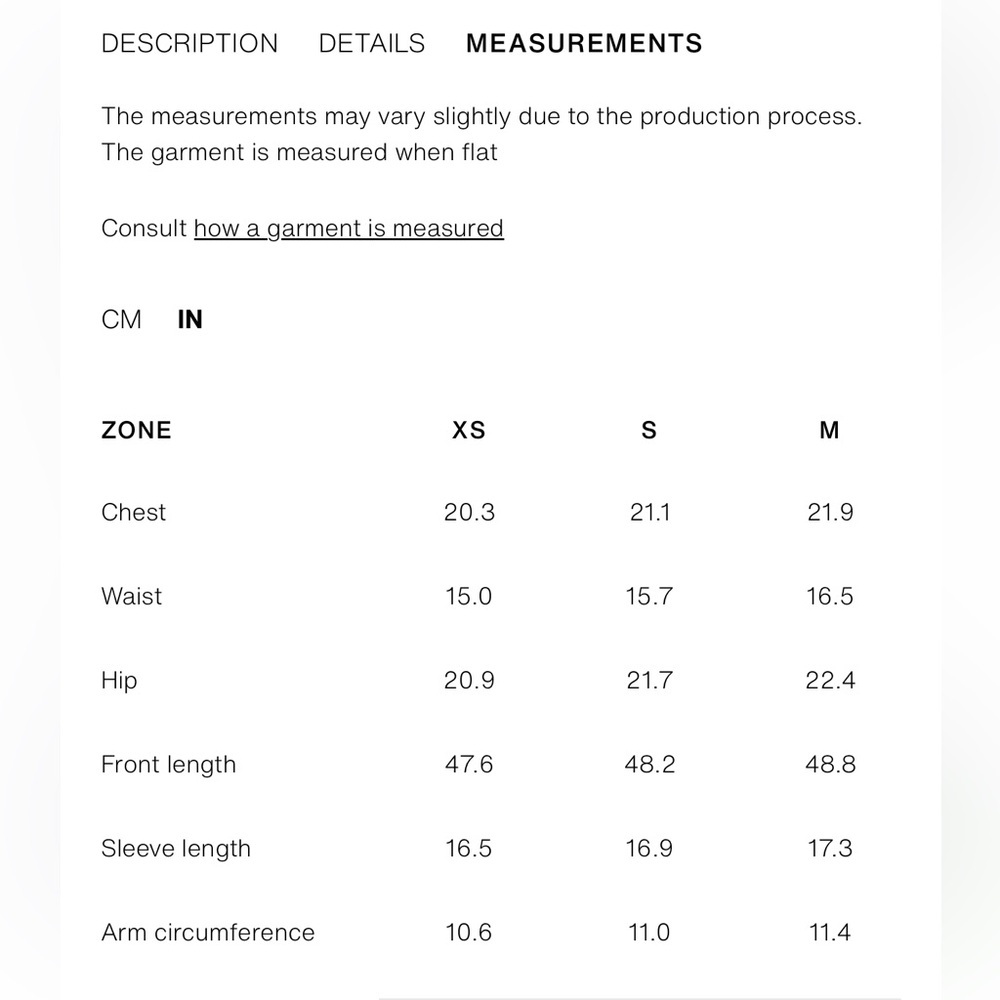Click the XS size column header
Image resolution: width=1000 pixels, height=1000 pixels.
click(469, 430)
